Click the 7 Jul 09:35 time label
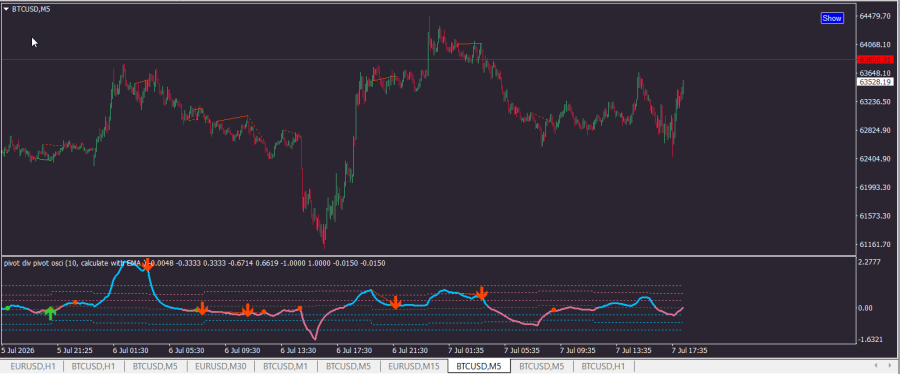This screenshot has width=900, height=374. click(578, 350)
